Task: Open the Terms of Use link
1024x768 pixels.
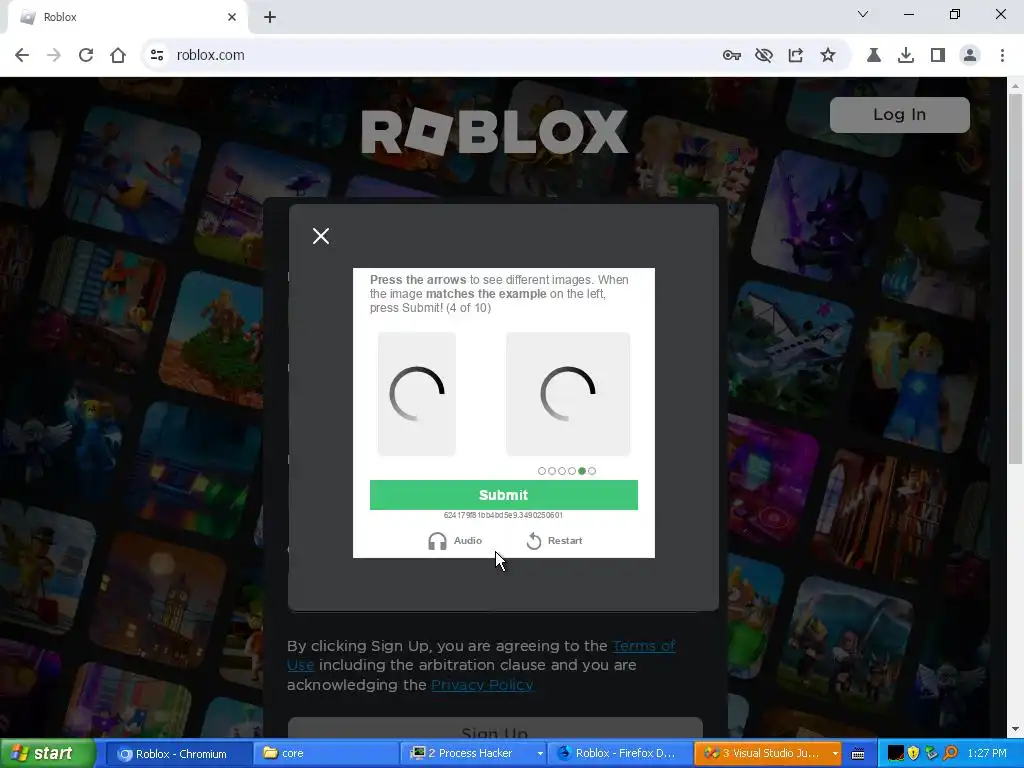Action: click(x=644, y=646)
